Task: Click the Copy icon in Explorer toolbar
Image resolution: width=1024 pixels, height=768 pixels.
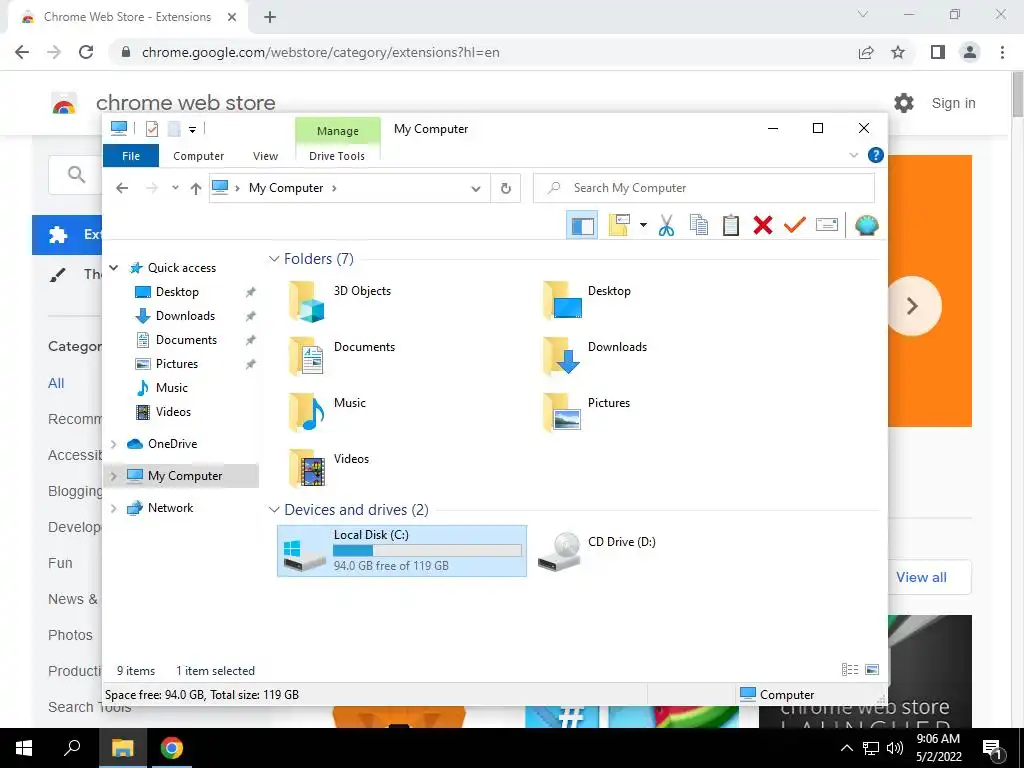Action: pos(699,226)
